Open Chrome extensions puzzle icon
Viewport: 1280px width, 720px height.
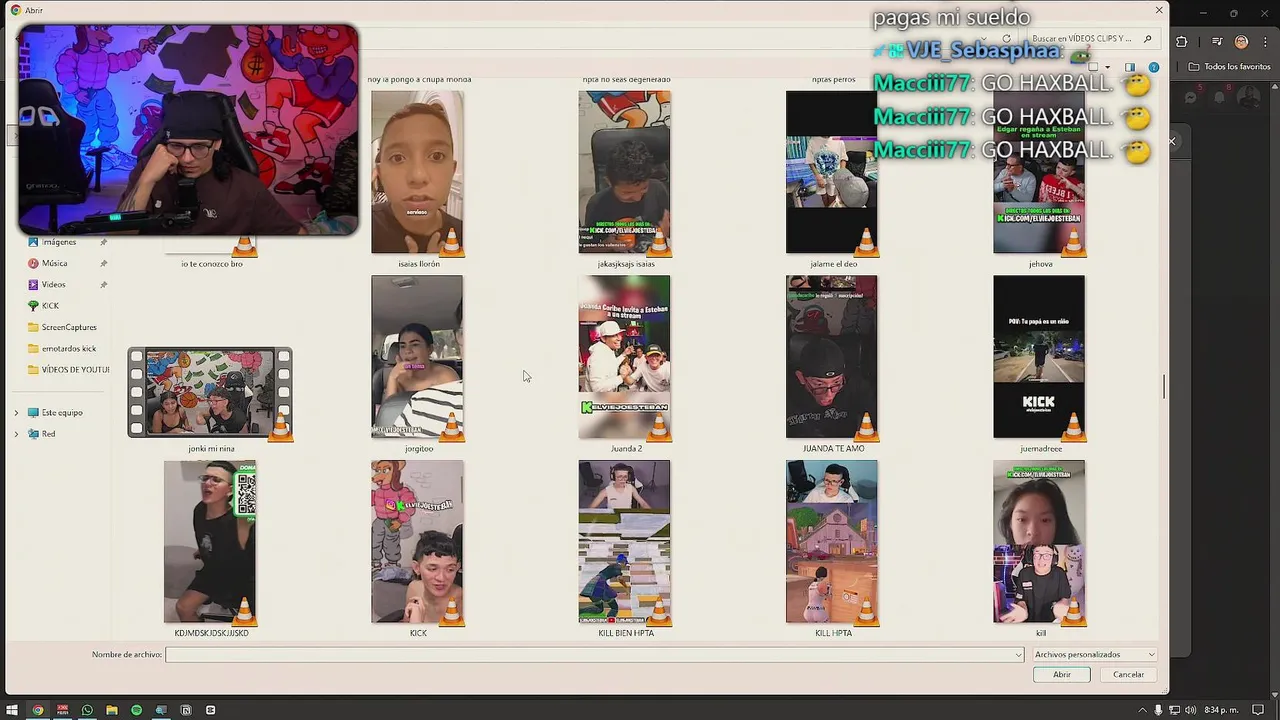click(1182, 41)
